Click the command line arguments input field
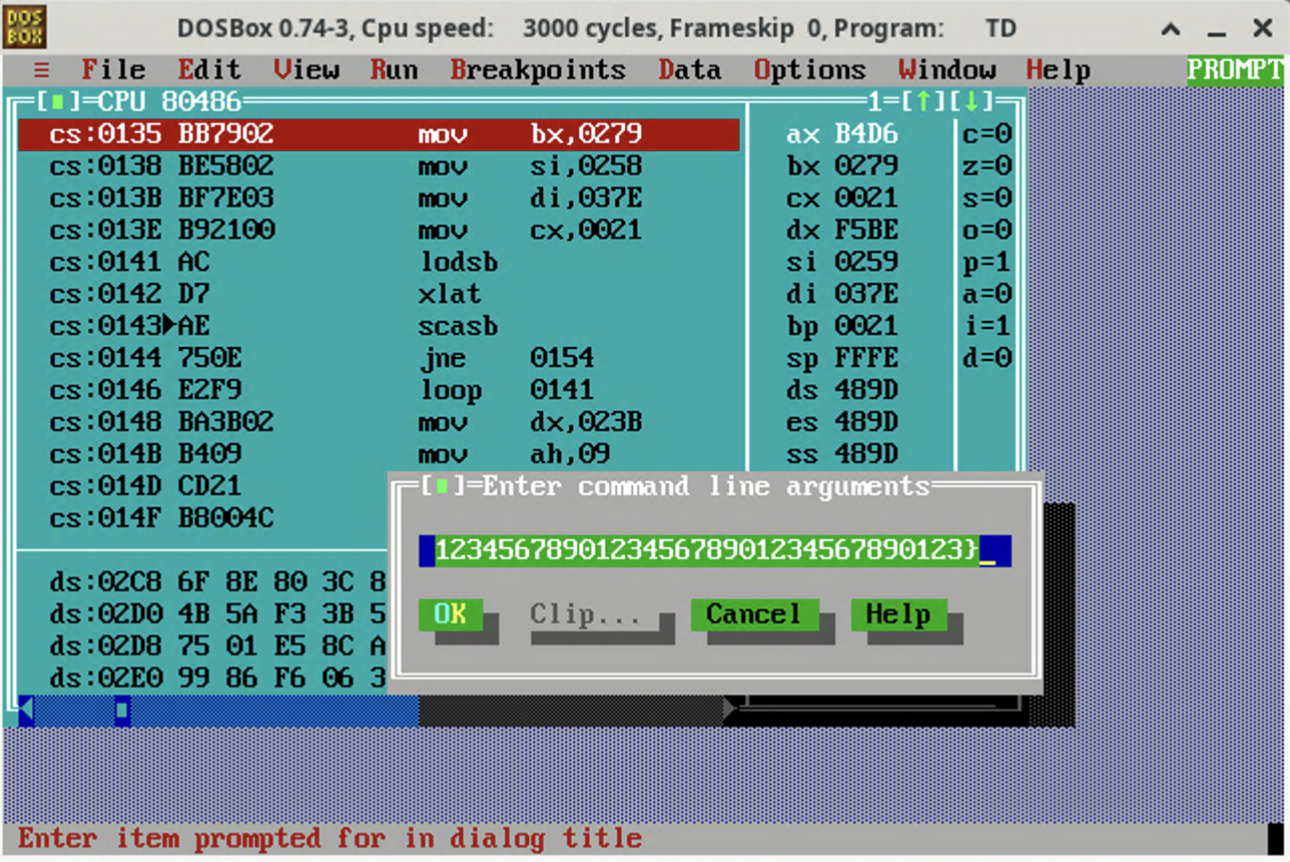Screen dimensions: 1290x862 pos(715,550)
